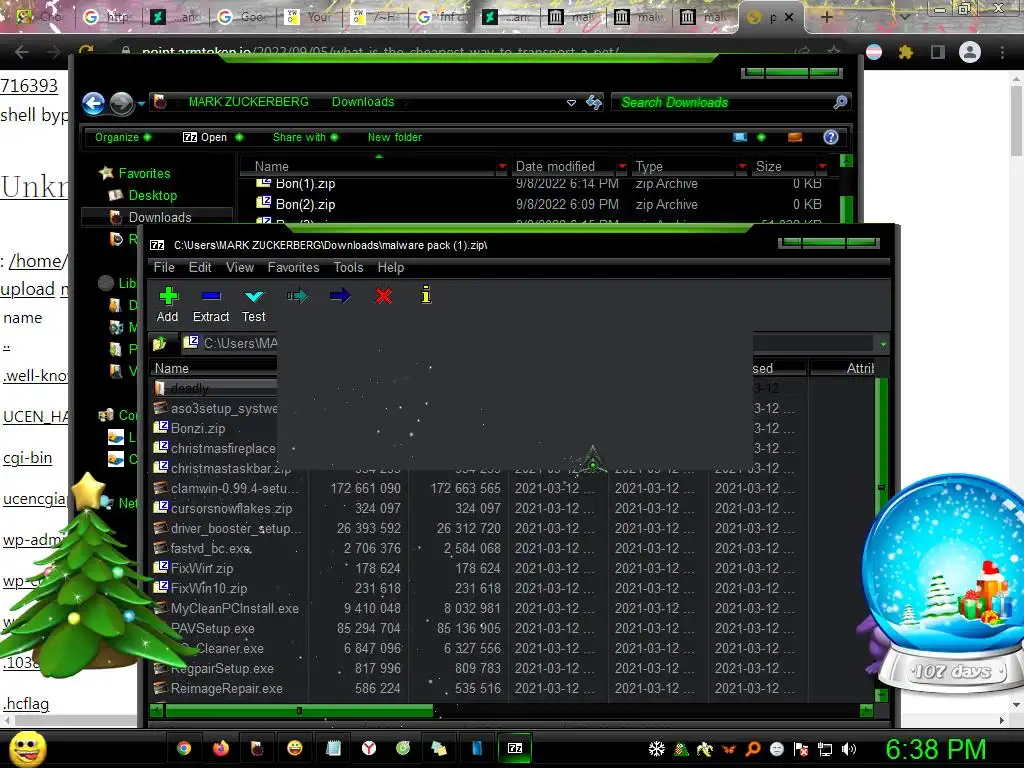Open the Edit menu in 7-Zip

[200, 268]
